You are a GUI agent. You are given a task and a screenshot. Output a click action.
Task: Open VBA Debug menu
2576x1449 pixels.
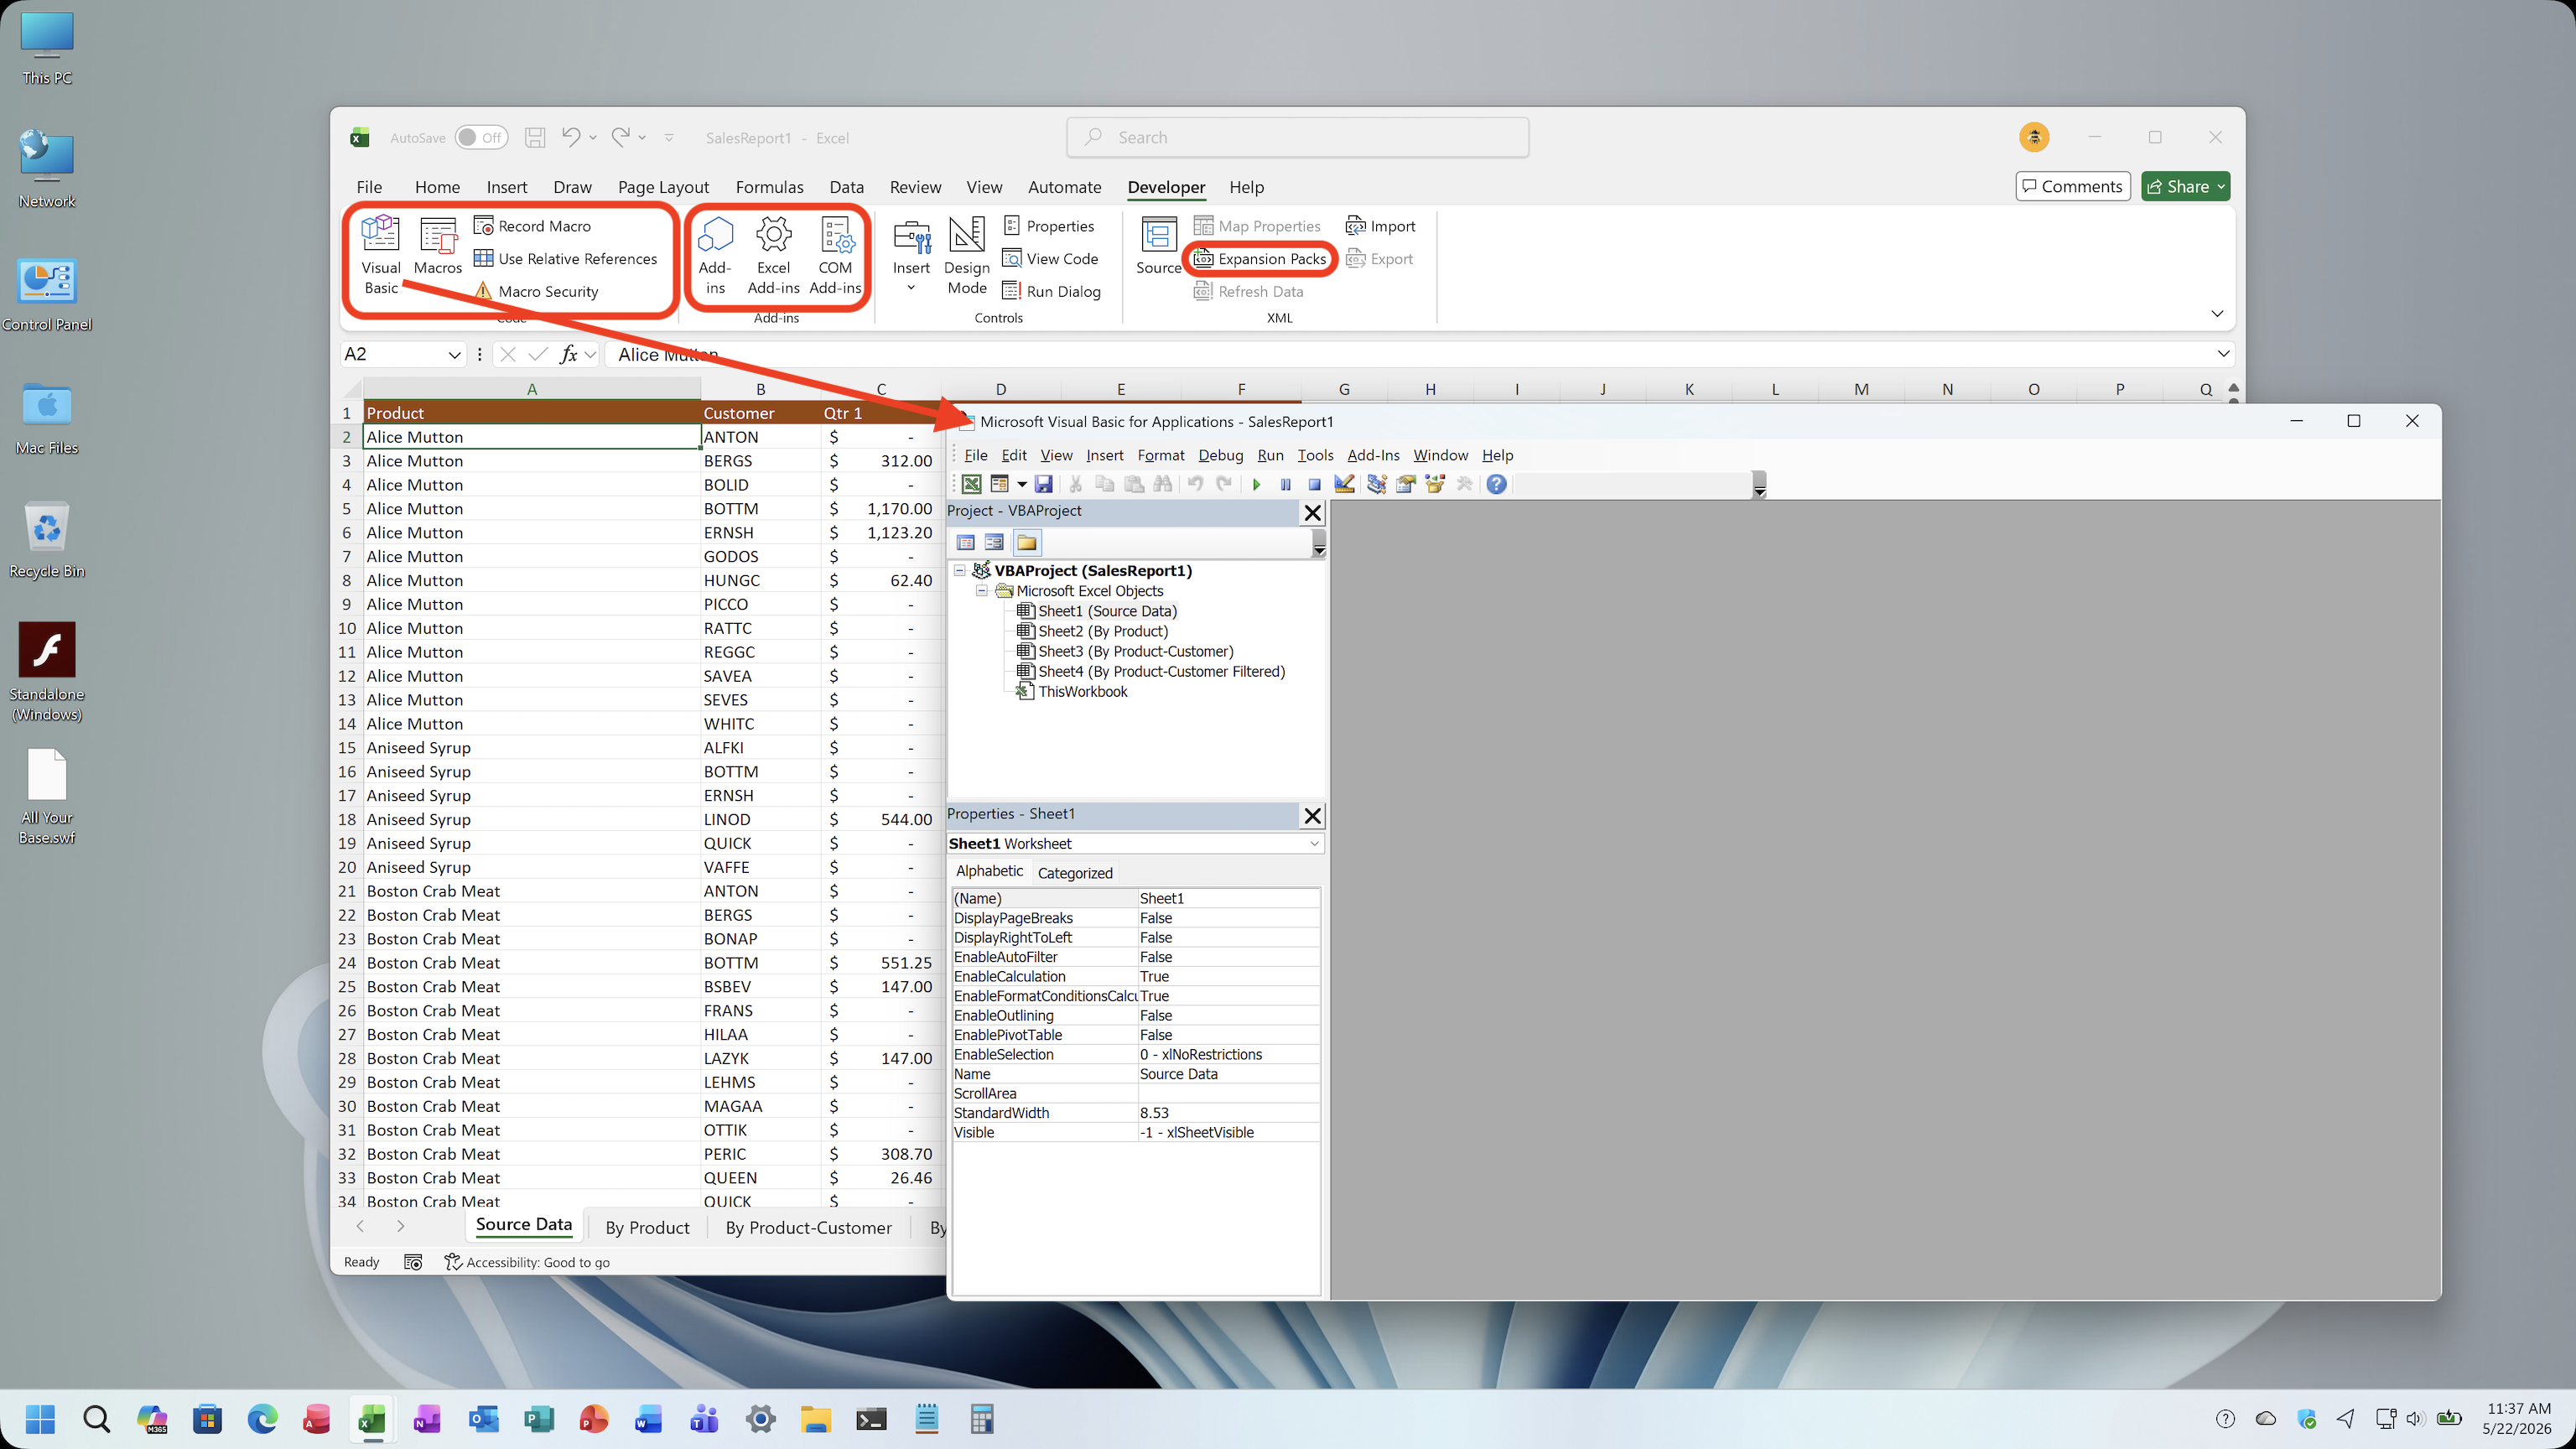click(x=1220, y=455)
